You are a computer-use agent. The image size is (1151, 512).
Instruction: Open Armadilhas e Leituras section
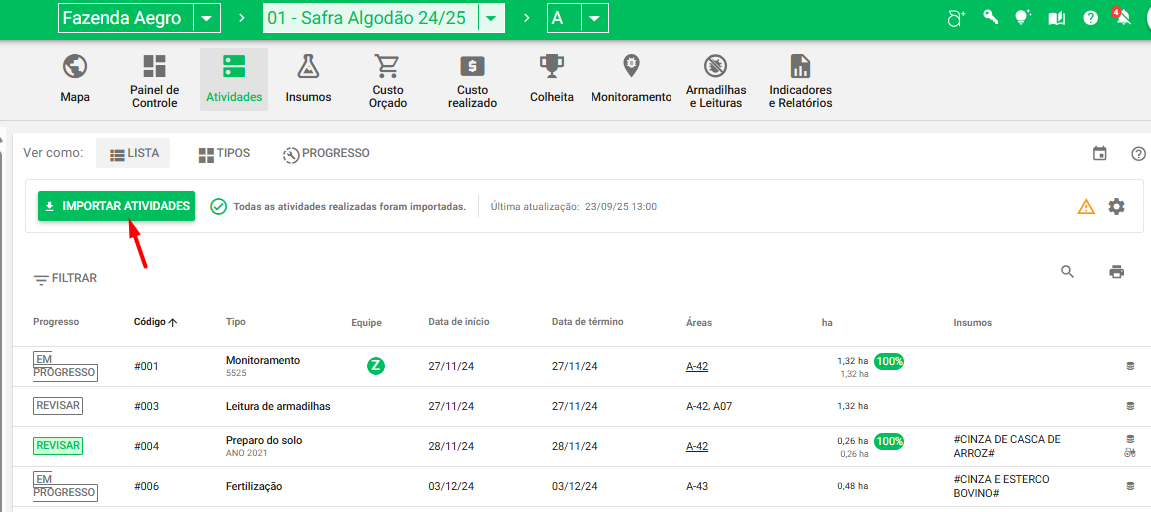tap(715, 81)
